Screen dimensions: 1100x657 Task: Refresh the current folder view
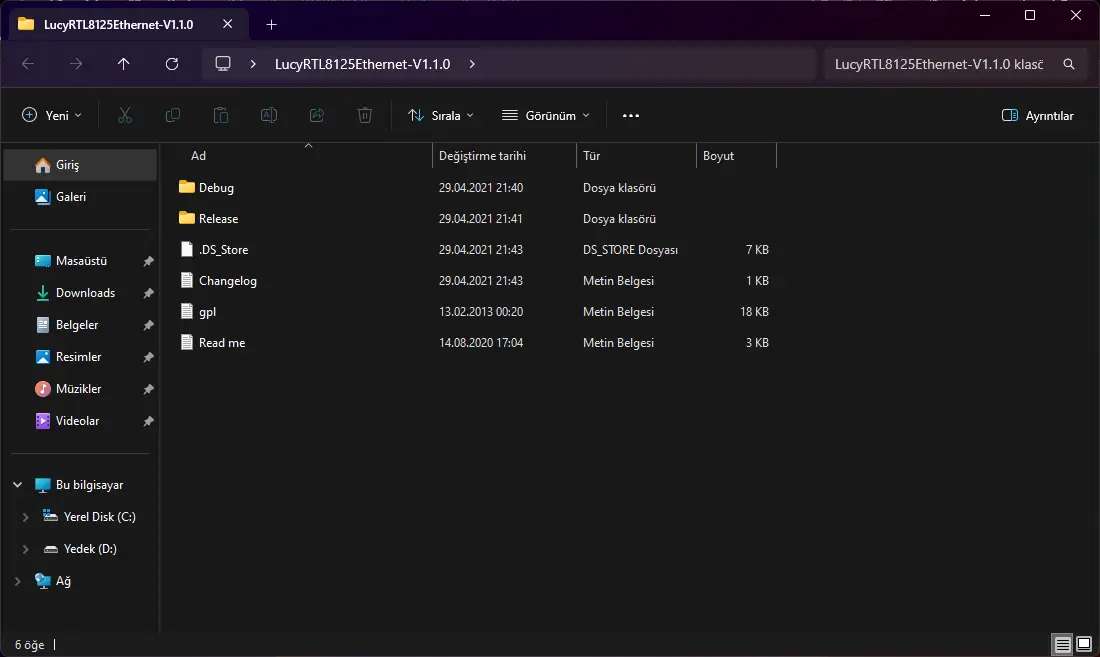[x=172, y=64]
